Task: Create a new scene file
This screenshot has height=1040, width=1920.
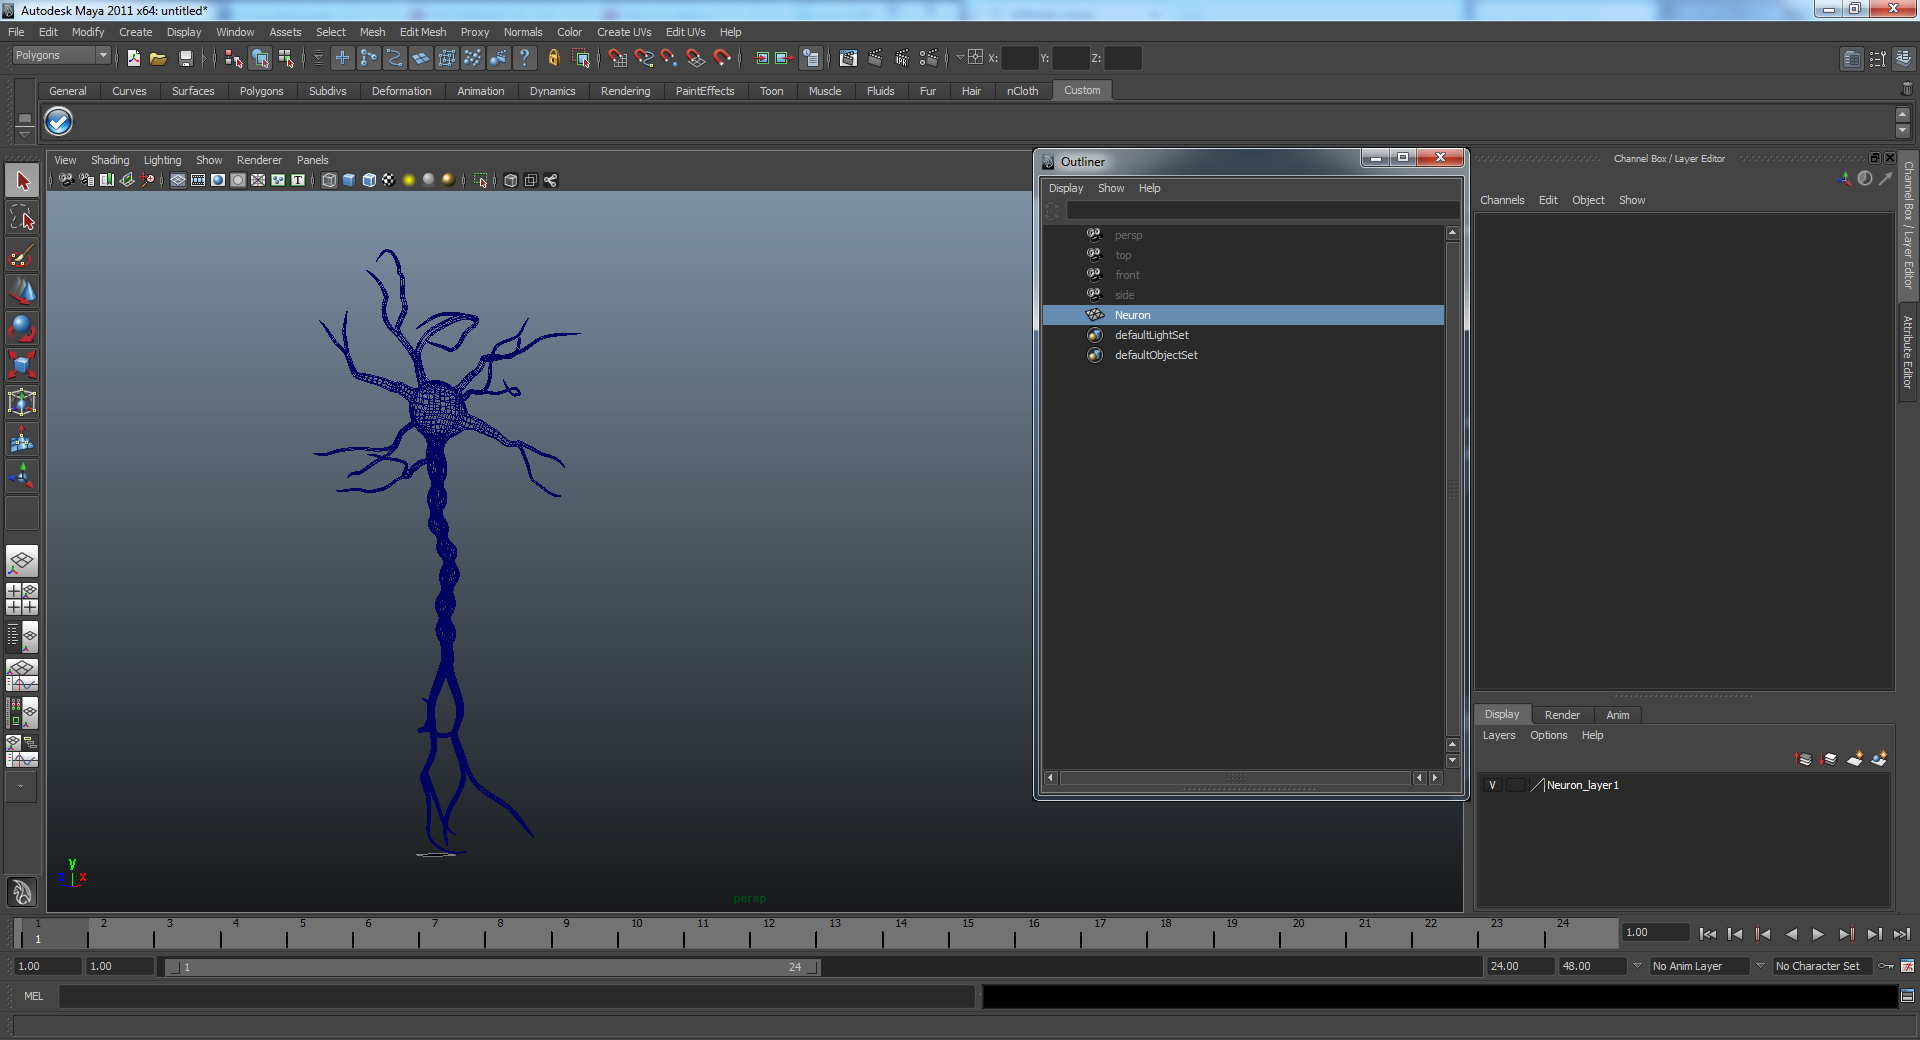Action: [133, 58]
